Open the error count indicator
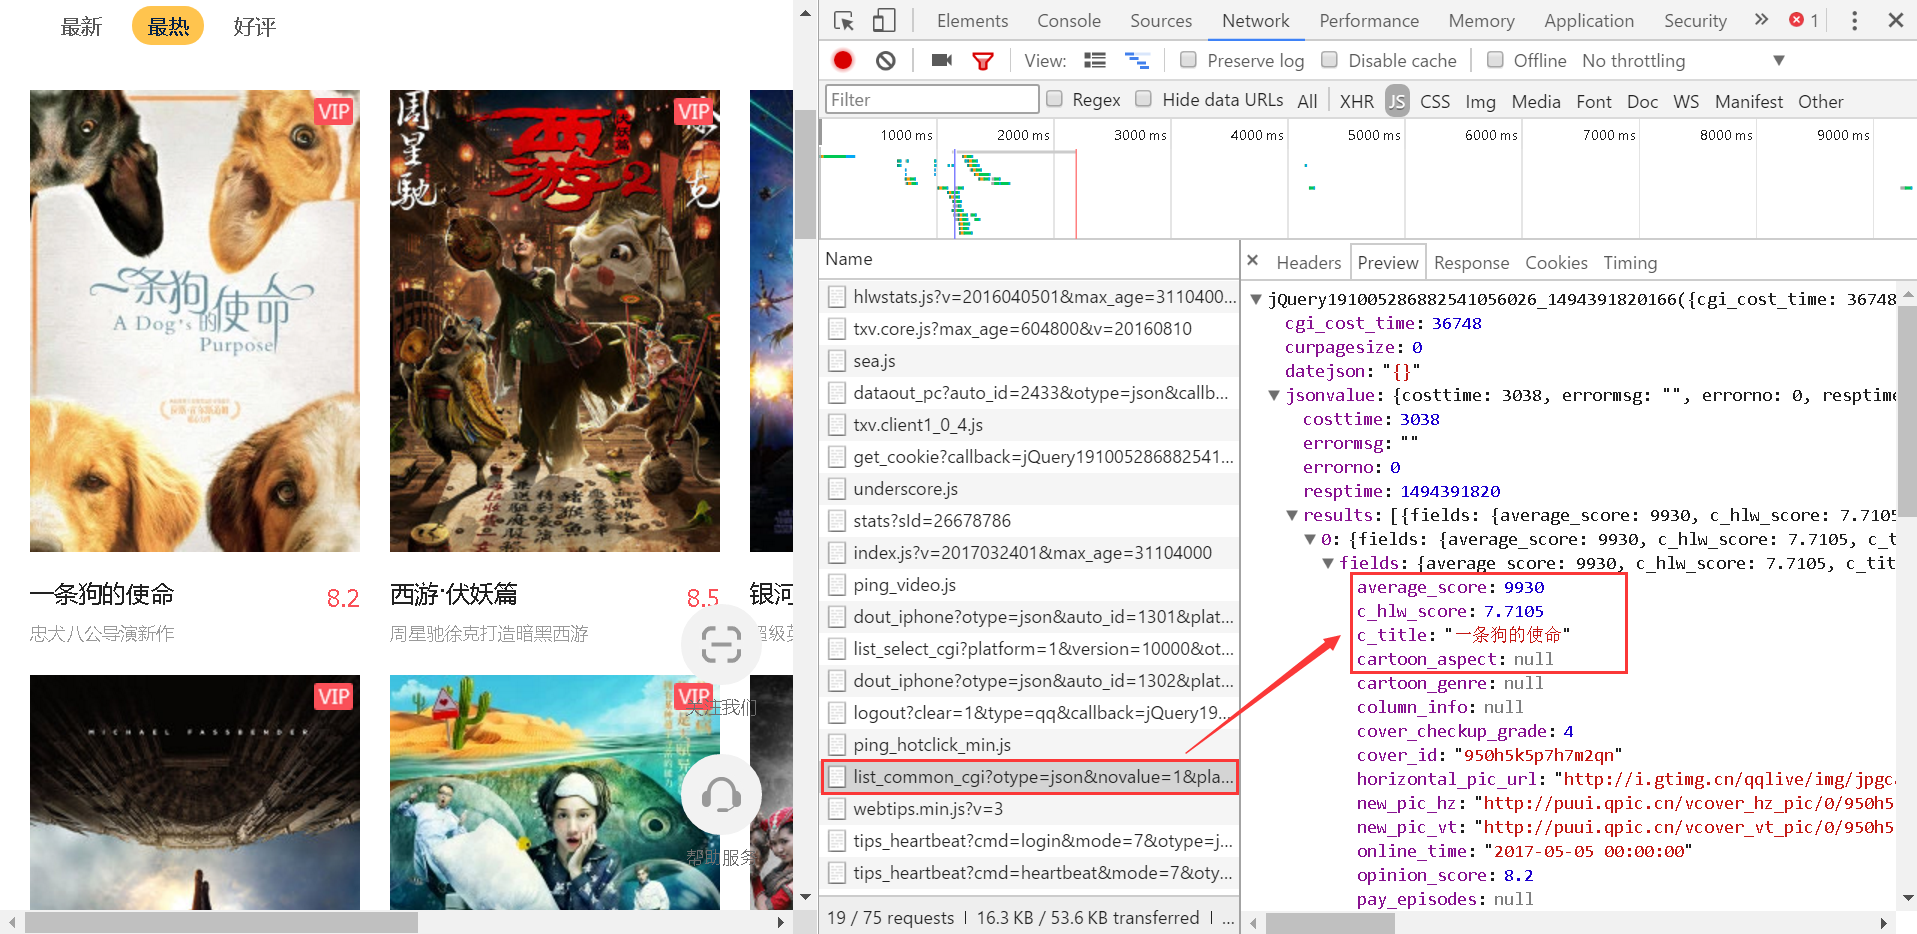 (1804, 20)
